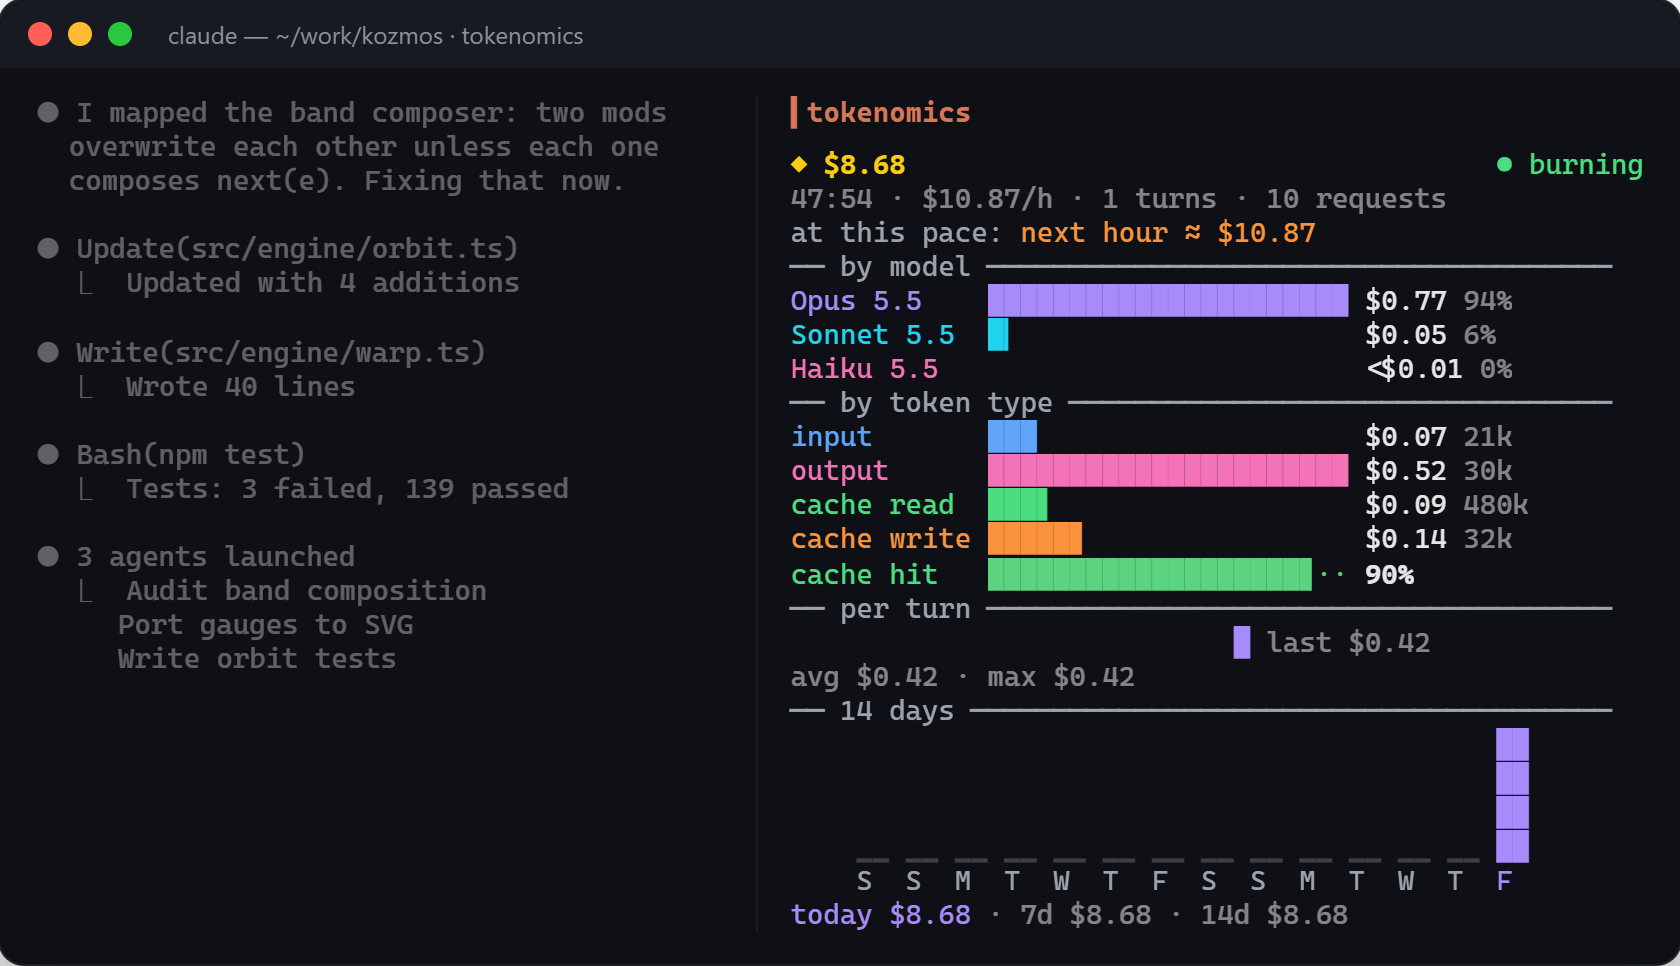Click the 'by token type' section header
Image resolution: width=1680 pixels, height=966 pixels.
946,402
